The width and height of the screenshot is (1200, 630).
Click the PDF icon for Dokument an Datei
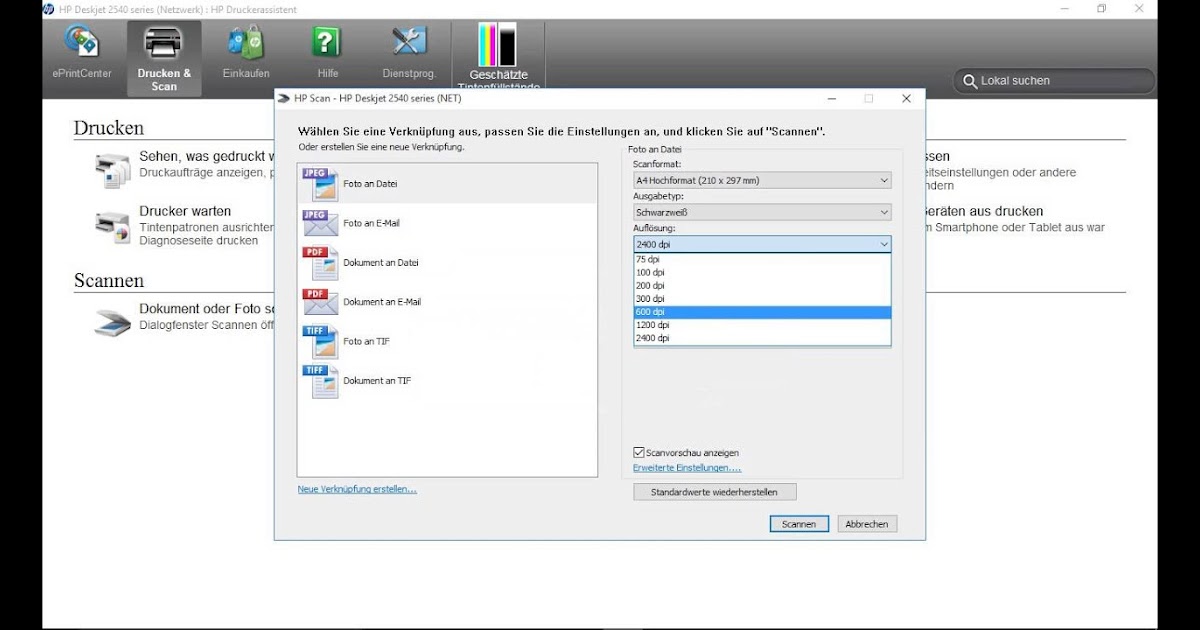point(320,263)
